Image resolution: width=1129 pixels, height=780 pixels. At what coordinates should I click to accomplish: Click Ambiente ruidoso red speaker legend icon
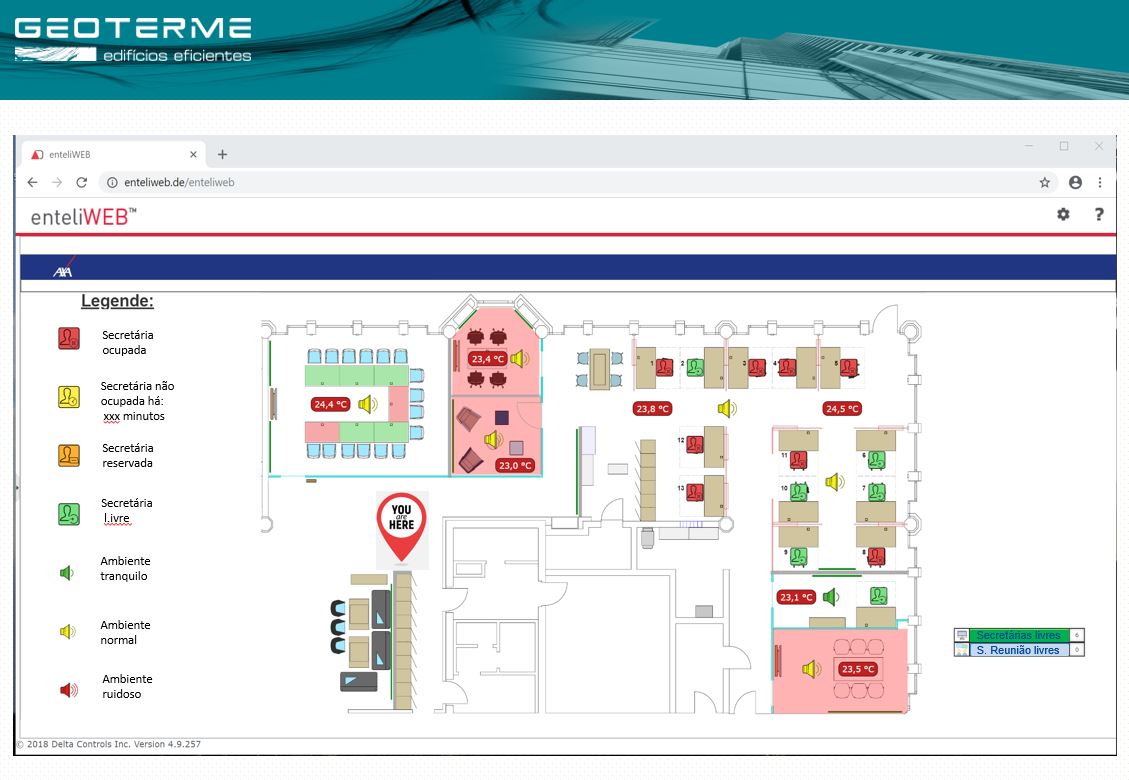coord(68,690)
